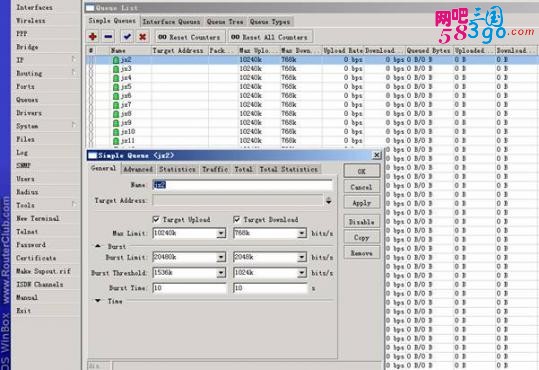
Task: Select the green queue icon for jz10
Action: pos(116,132)
